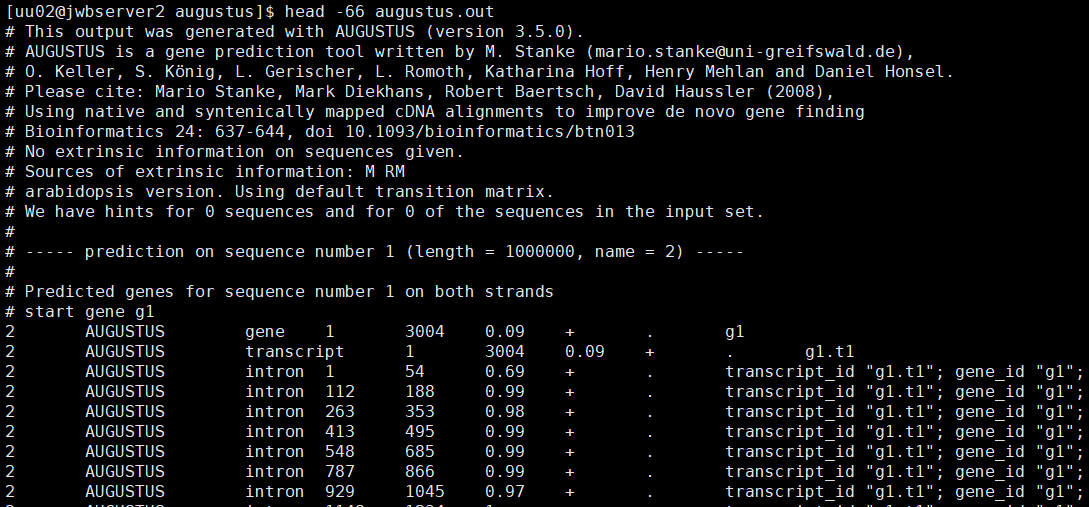Click the g1.t1 ID in the transcript row
The image size is (1089, 507).
coord(829,351)
